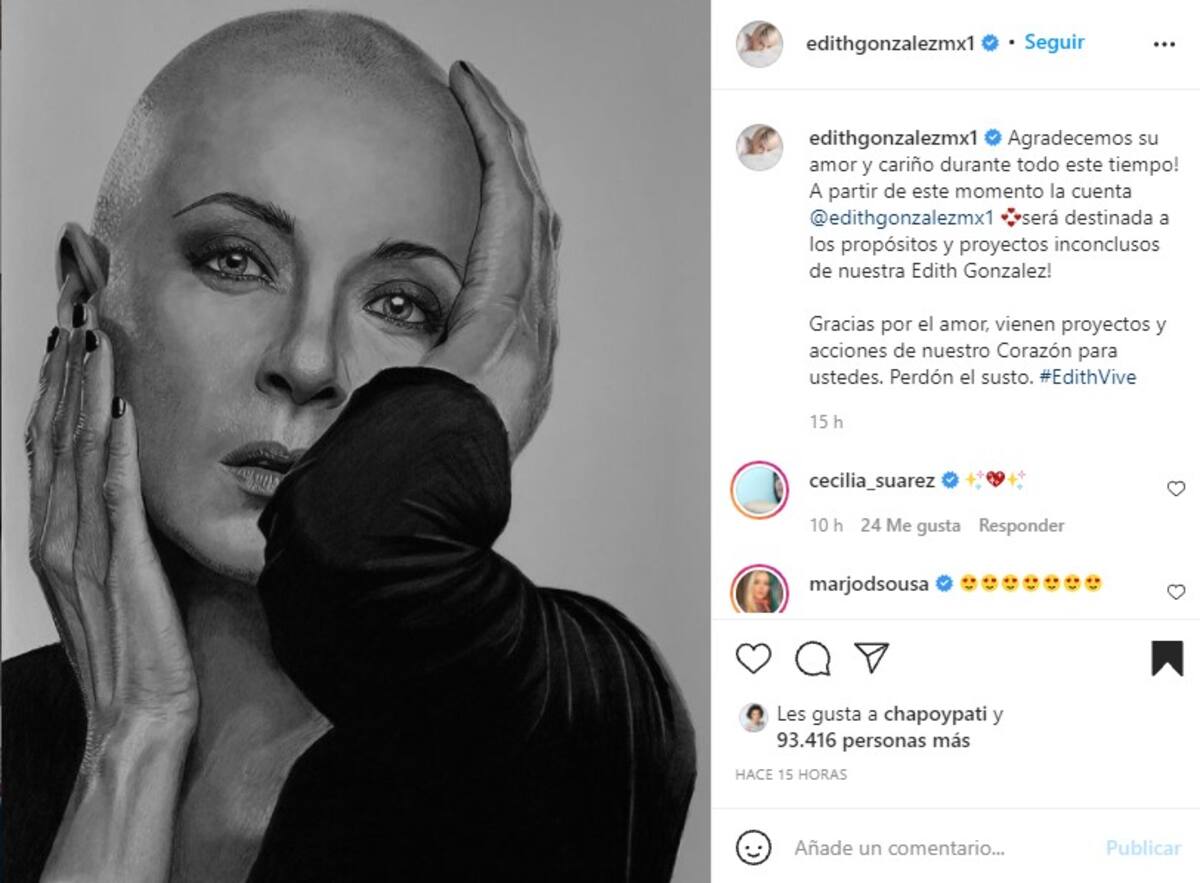Screen dimensions: 1200x883
Task: Click the Seguir follow button
Action: point(1054,43)
